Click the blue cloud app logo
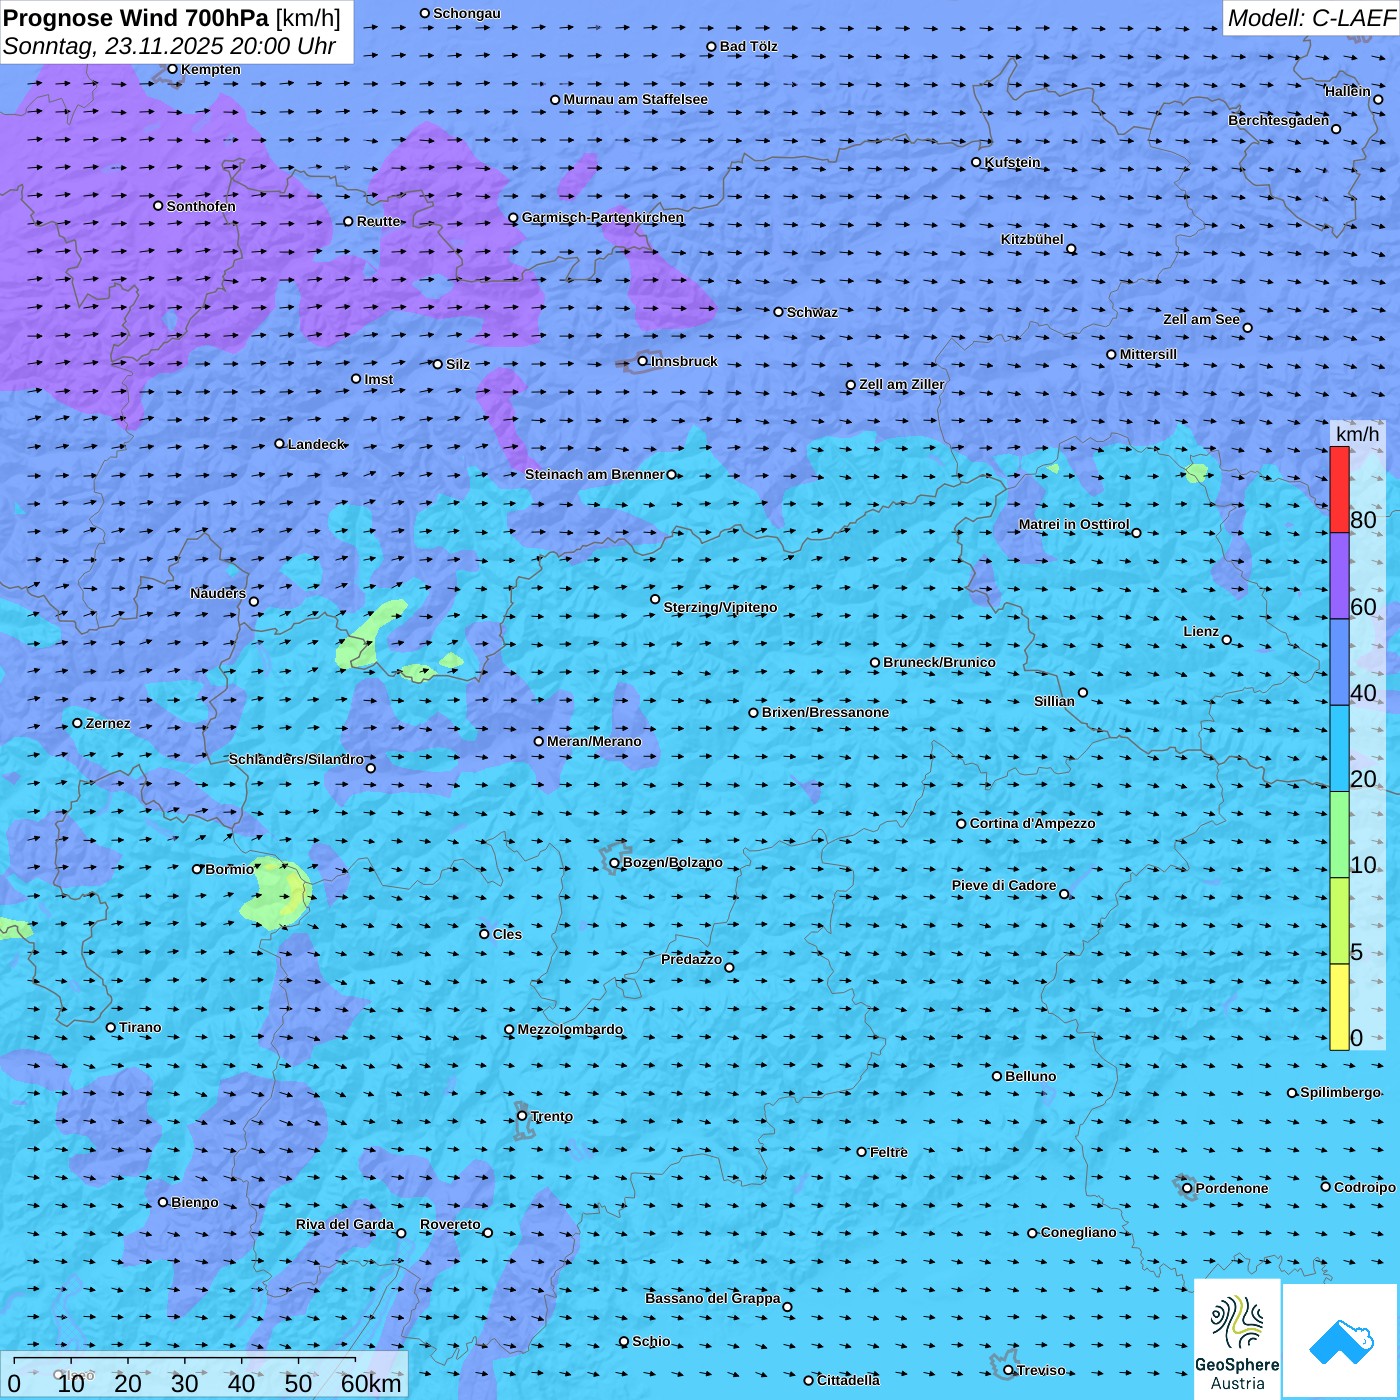The width and height of the screenshot is (1400, 1400). pos(1341,1342)
